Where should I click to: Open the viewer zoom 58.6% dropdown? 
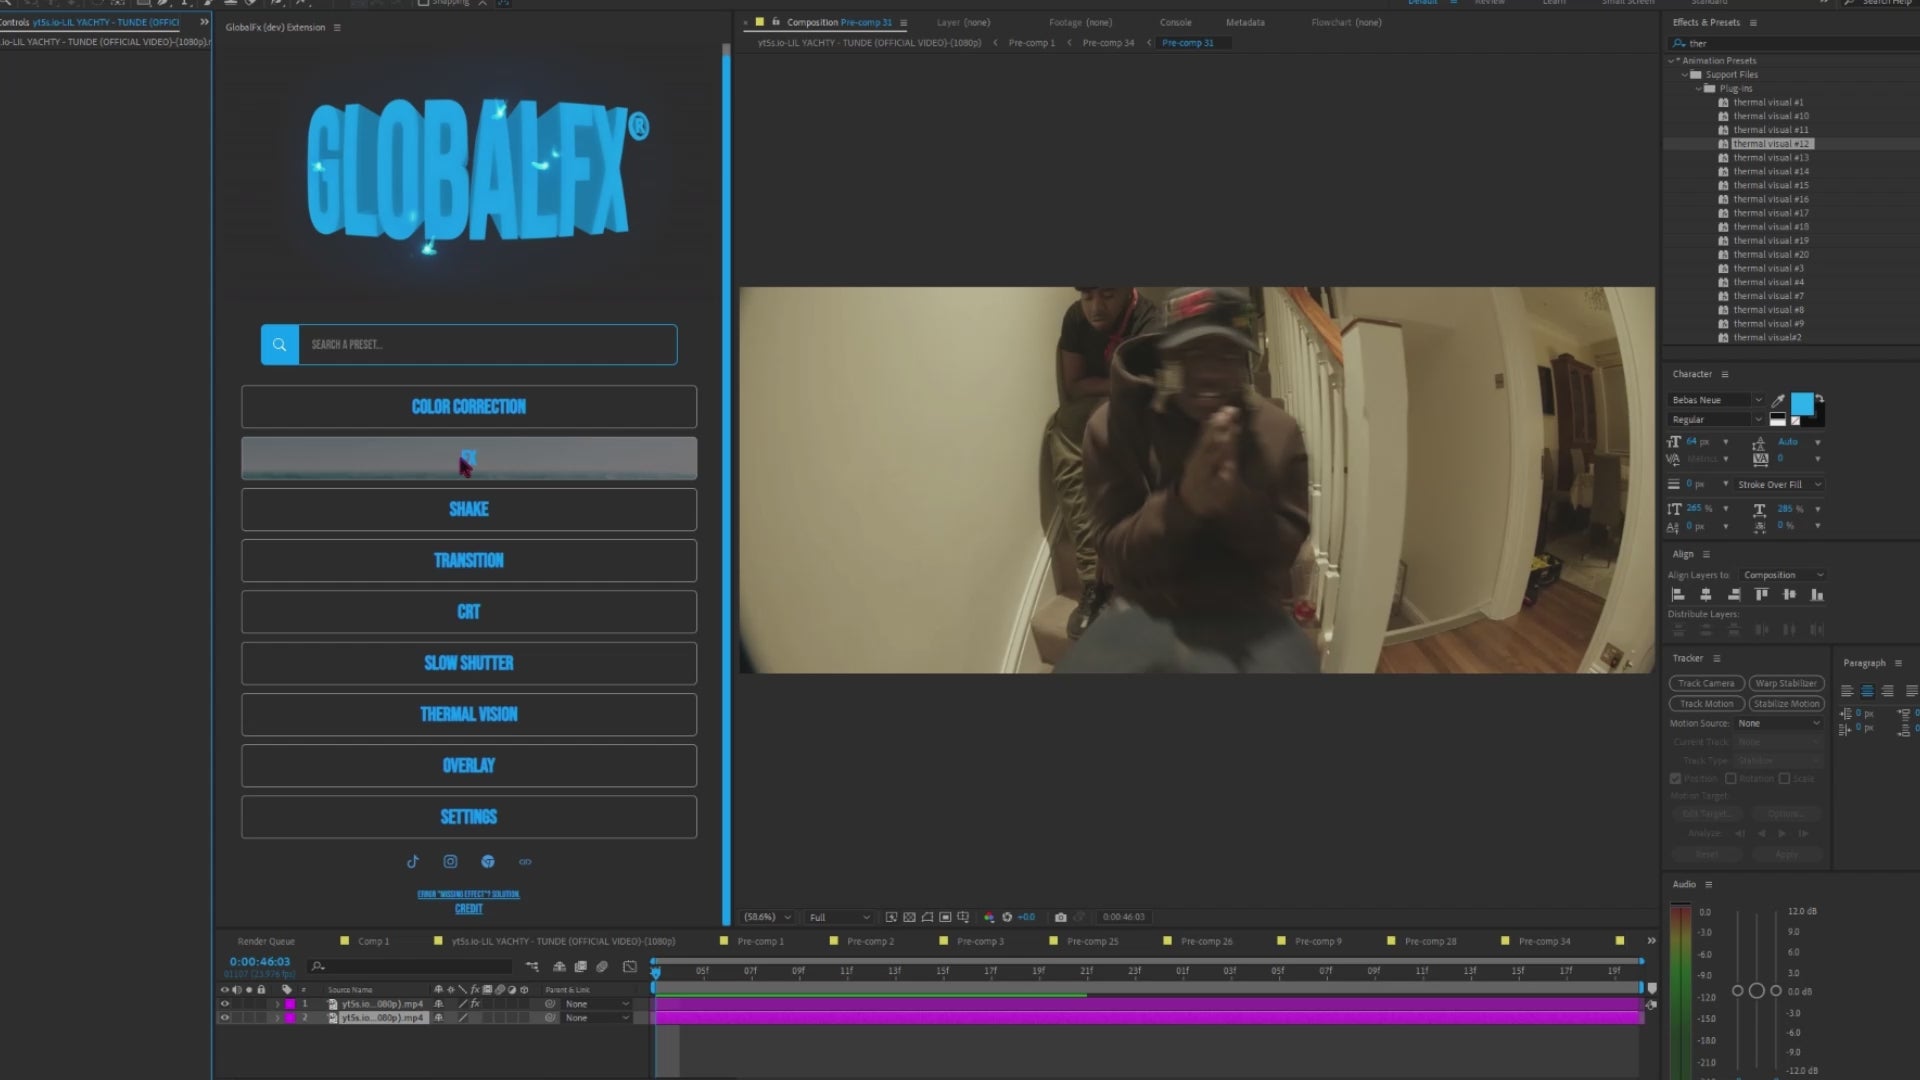tap(767, 917)
